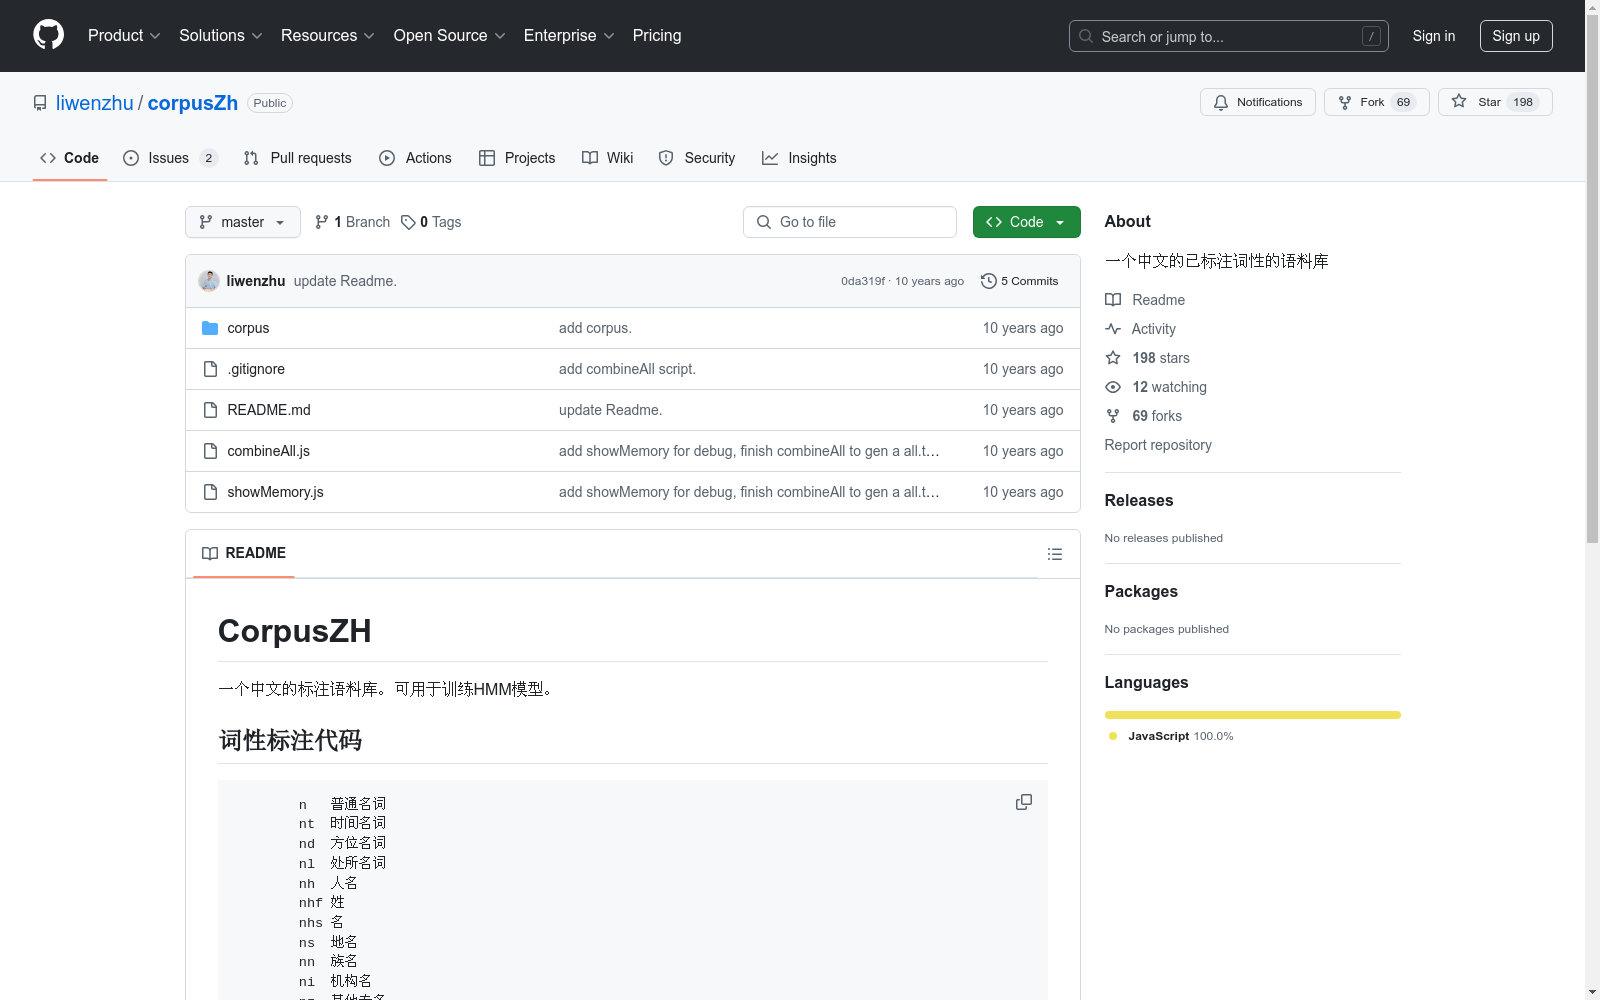Click the Releases heading link
The height and width of the screenshot is (1000, 1600).
click(1139, 500)
